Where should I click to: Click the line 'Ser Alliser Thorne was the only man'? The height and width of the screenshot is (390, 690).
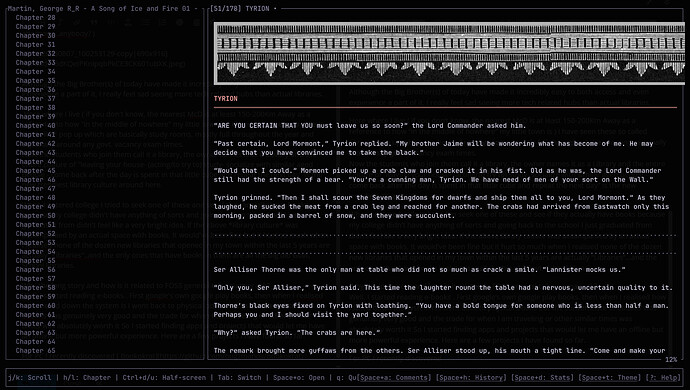(419, 270)
